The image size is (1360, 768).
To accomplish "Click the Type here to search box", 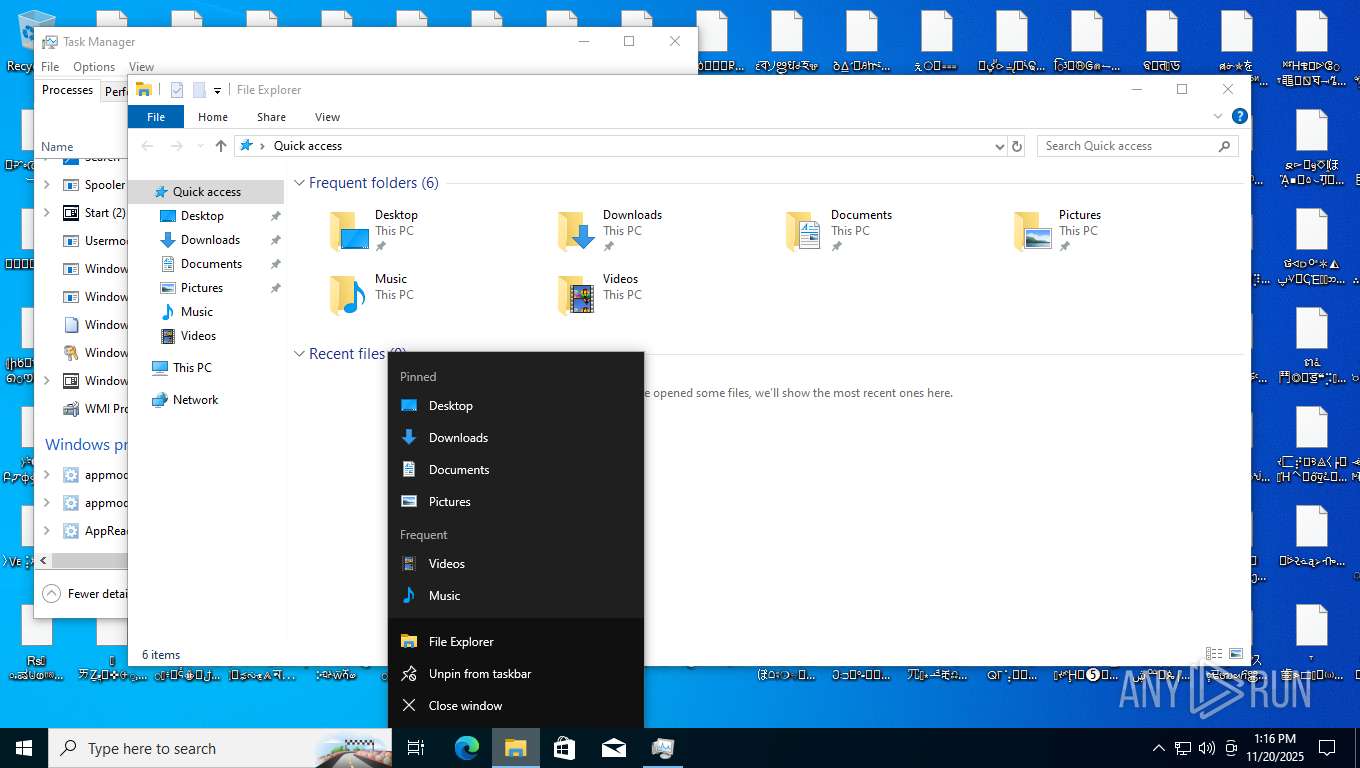I will (220, 748).
